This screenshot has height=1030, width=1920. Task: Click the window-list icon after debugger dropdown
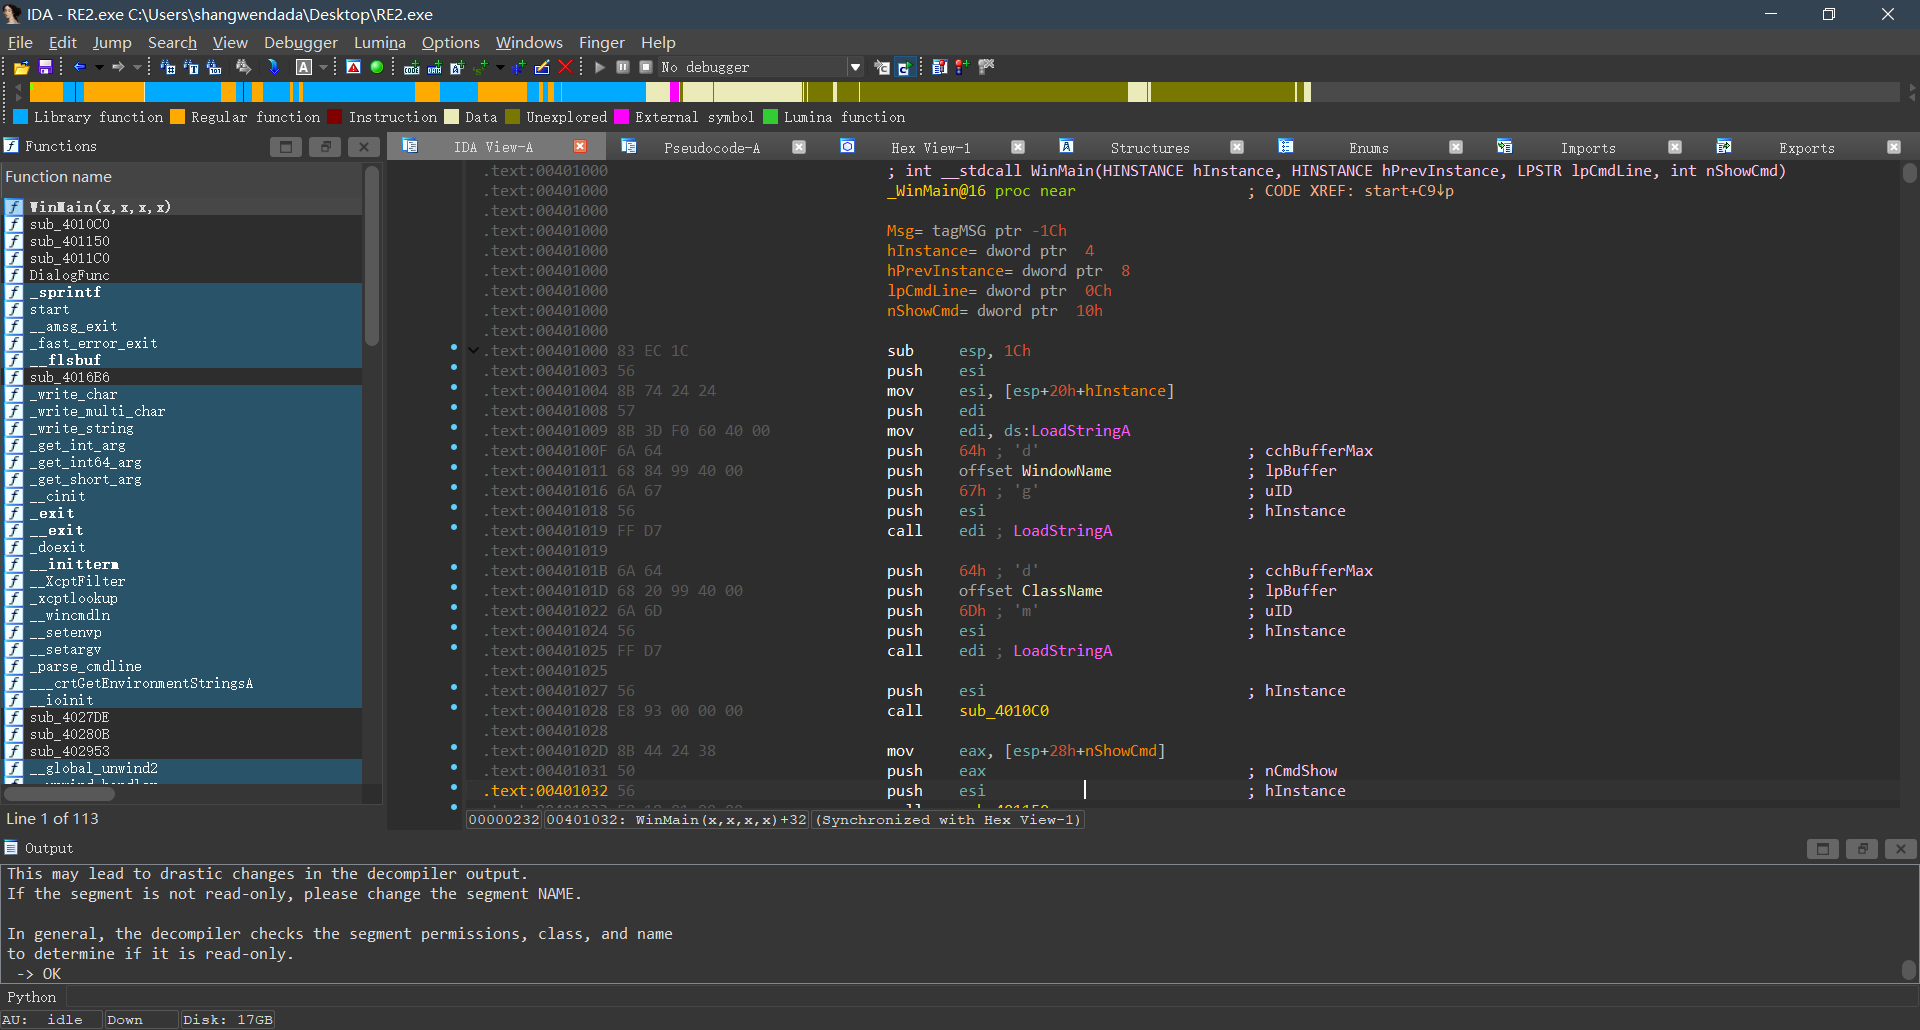(881, 67)
